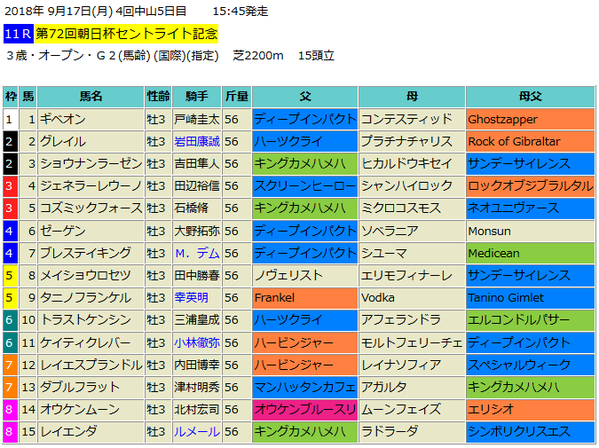The height and width of the screenshot is (448, 599).
Task: Click dam cell Vodka
Action: point(412,298)
